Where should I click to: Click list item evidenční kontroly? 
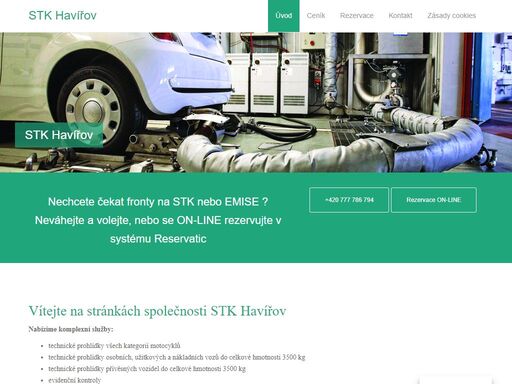(75, 380)
